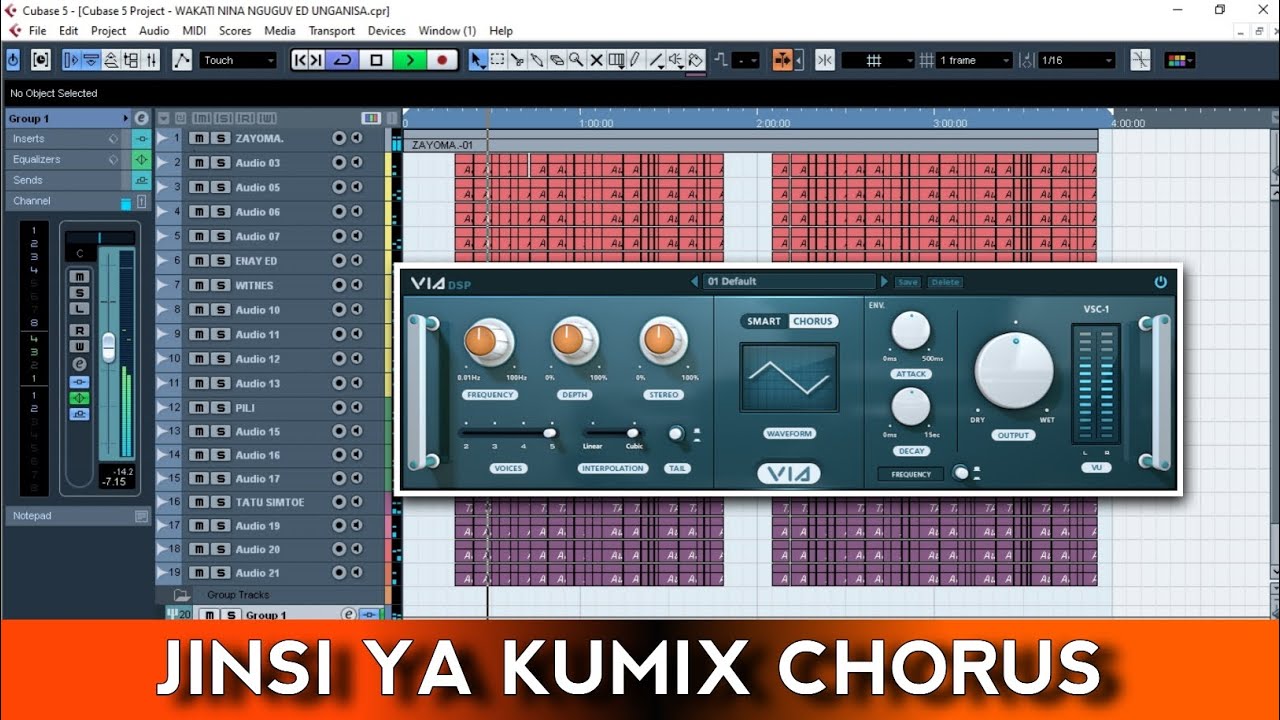Expand the Equalizers section in Inspector

(x=65, y=159)
